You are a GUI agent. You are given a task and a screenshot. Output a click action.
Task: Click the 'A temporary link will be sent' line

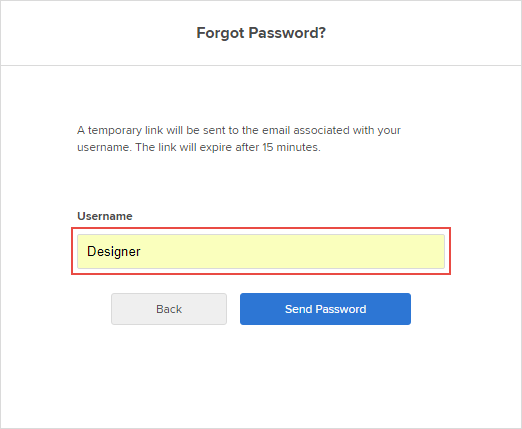(239, 130)
